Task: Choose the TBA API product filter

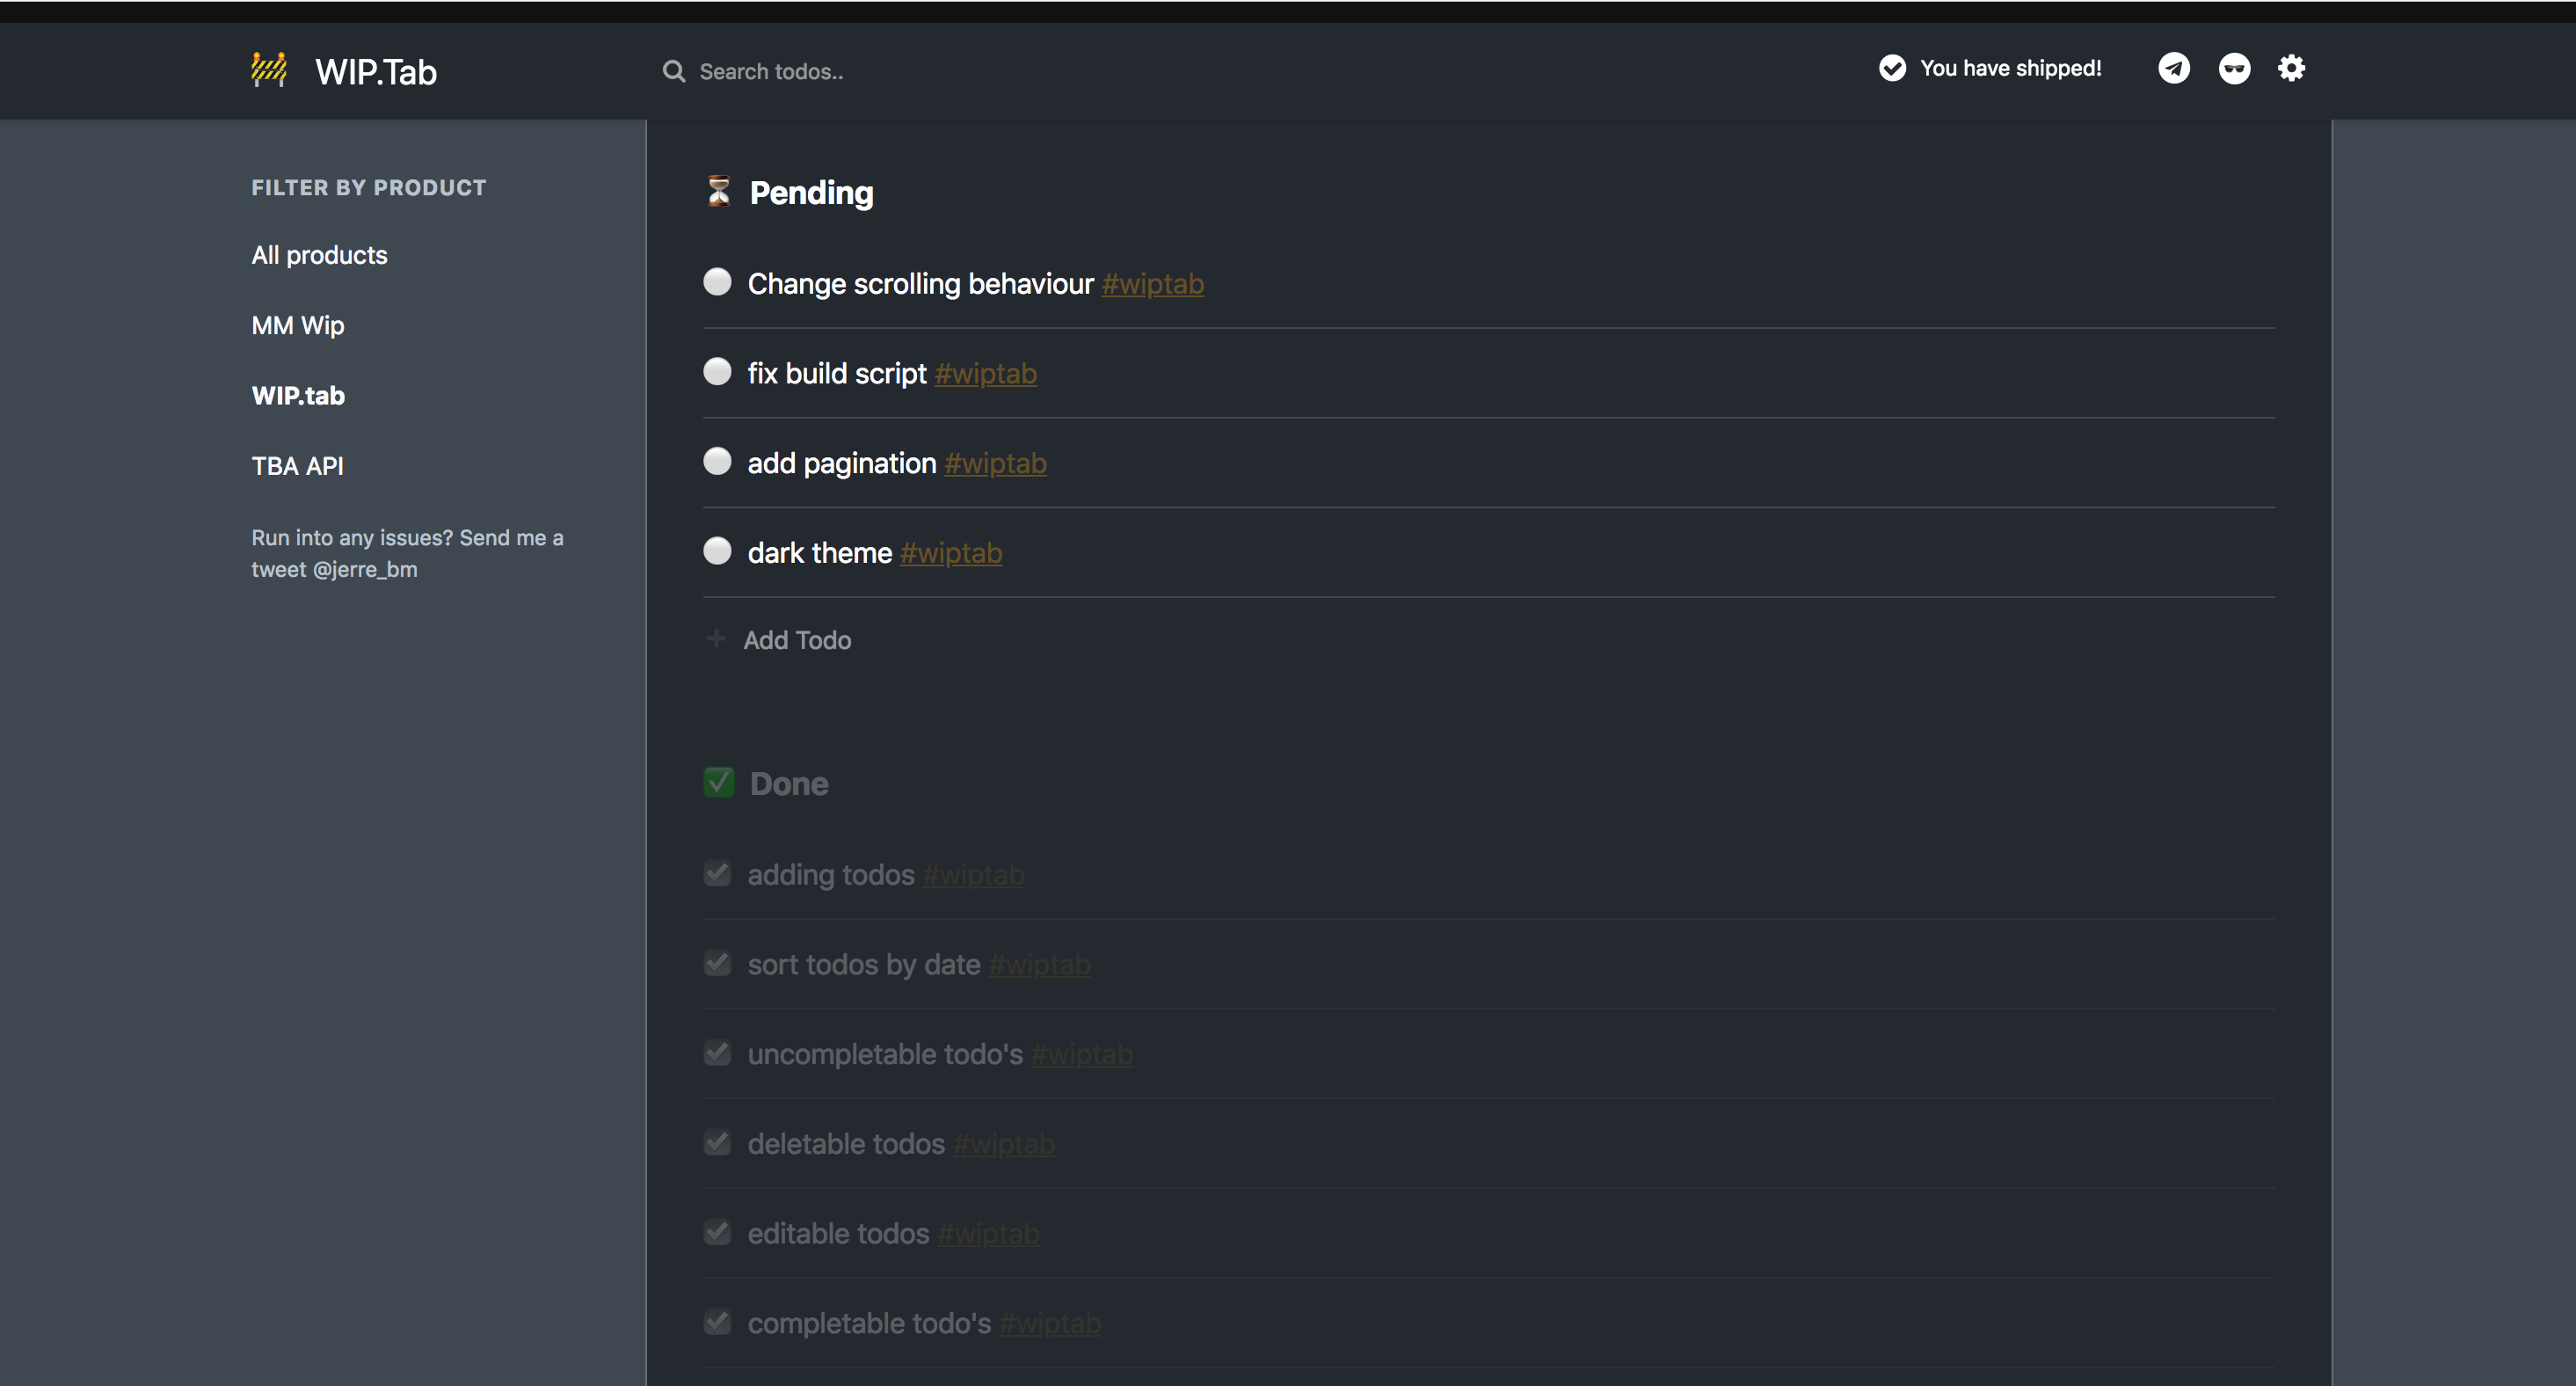Action: (x=297, y=466)
